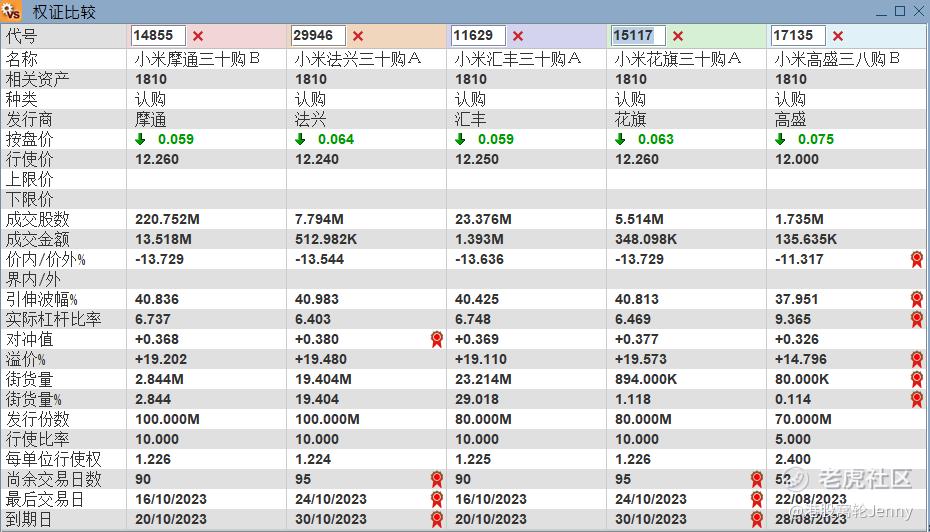Image resolution: width=930 pixels, height=532 pixels.
Task: Click outstanding quantity 23.214M
Action: [x=483, y=379]
